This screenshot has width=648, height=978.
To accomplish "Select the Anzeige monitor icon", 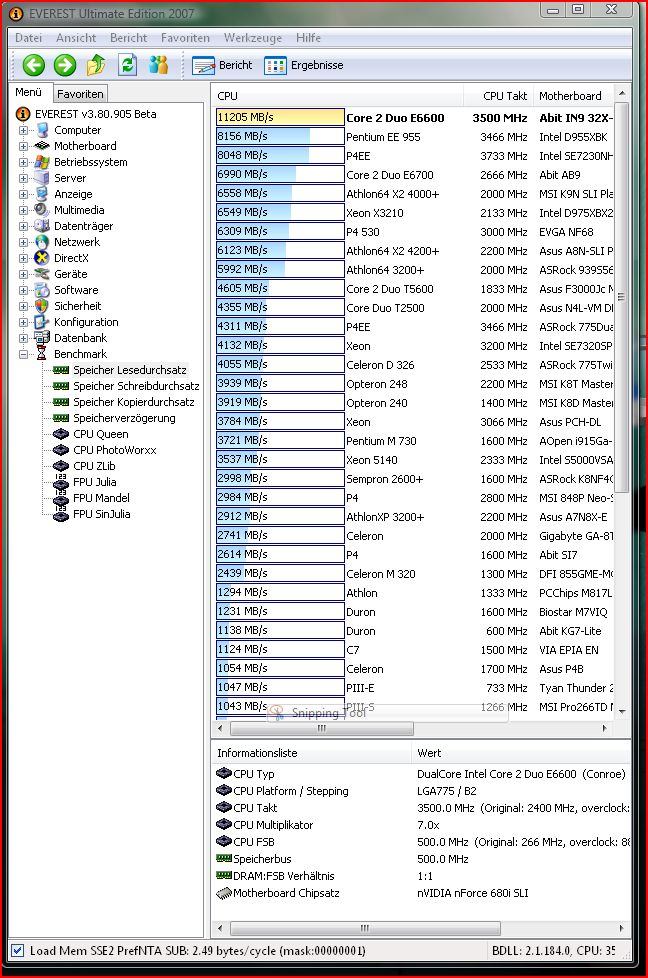I will 42,194.
